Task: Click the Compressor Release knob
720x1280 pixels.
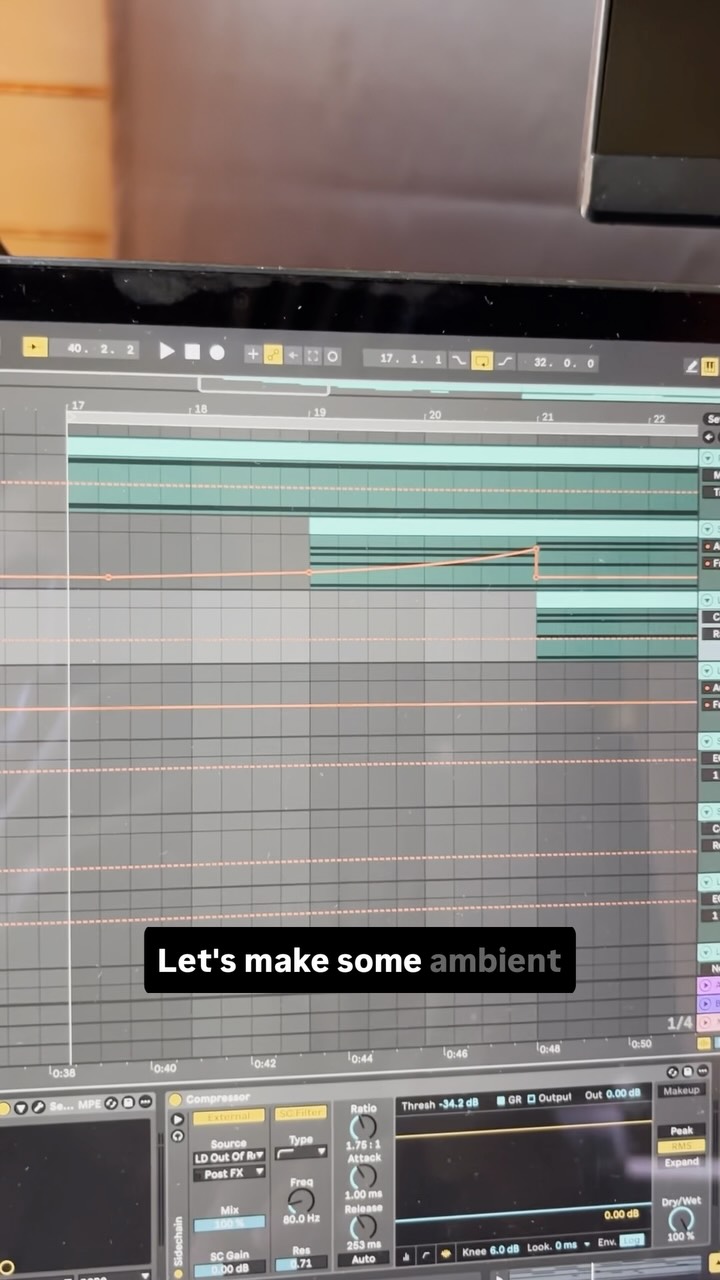Action: point(363,1226)
